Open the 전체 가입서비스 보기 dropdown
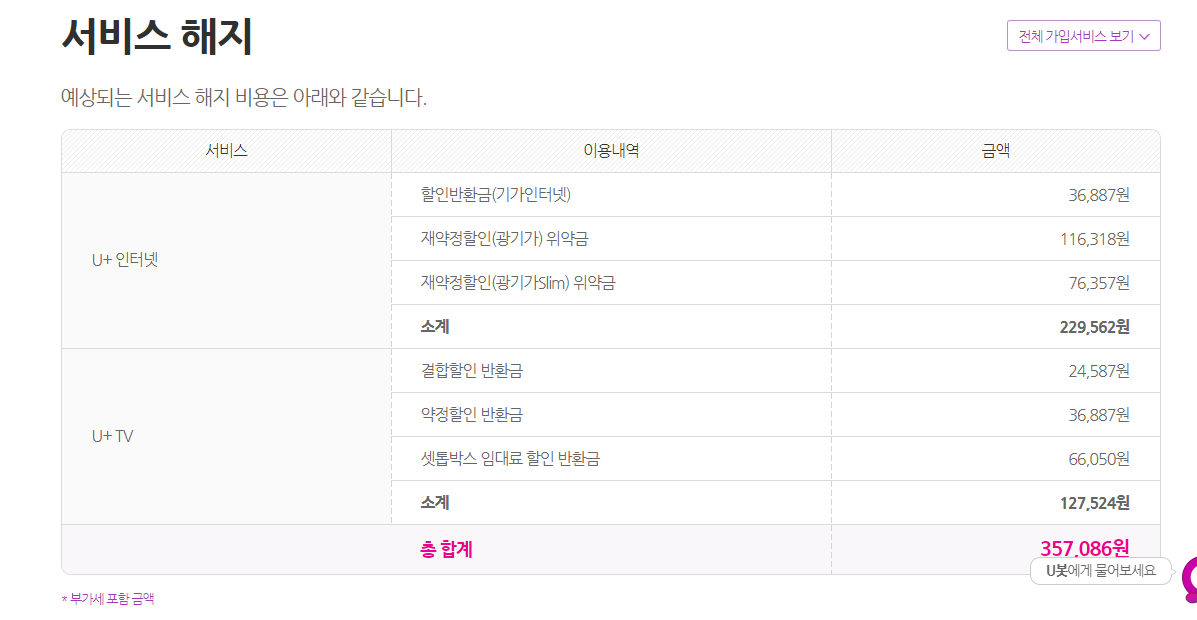This screenshot has width=1197, height=620. click(x=1083, y=36)
